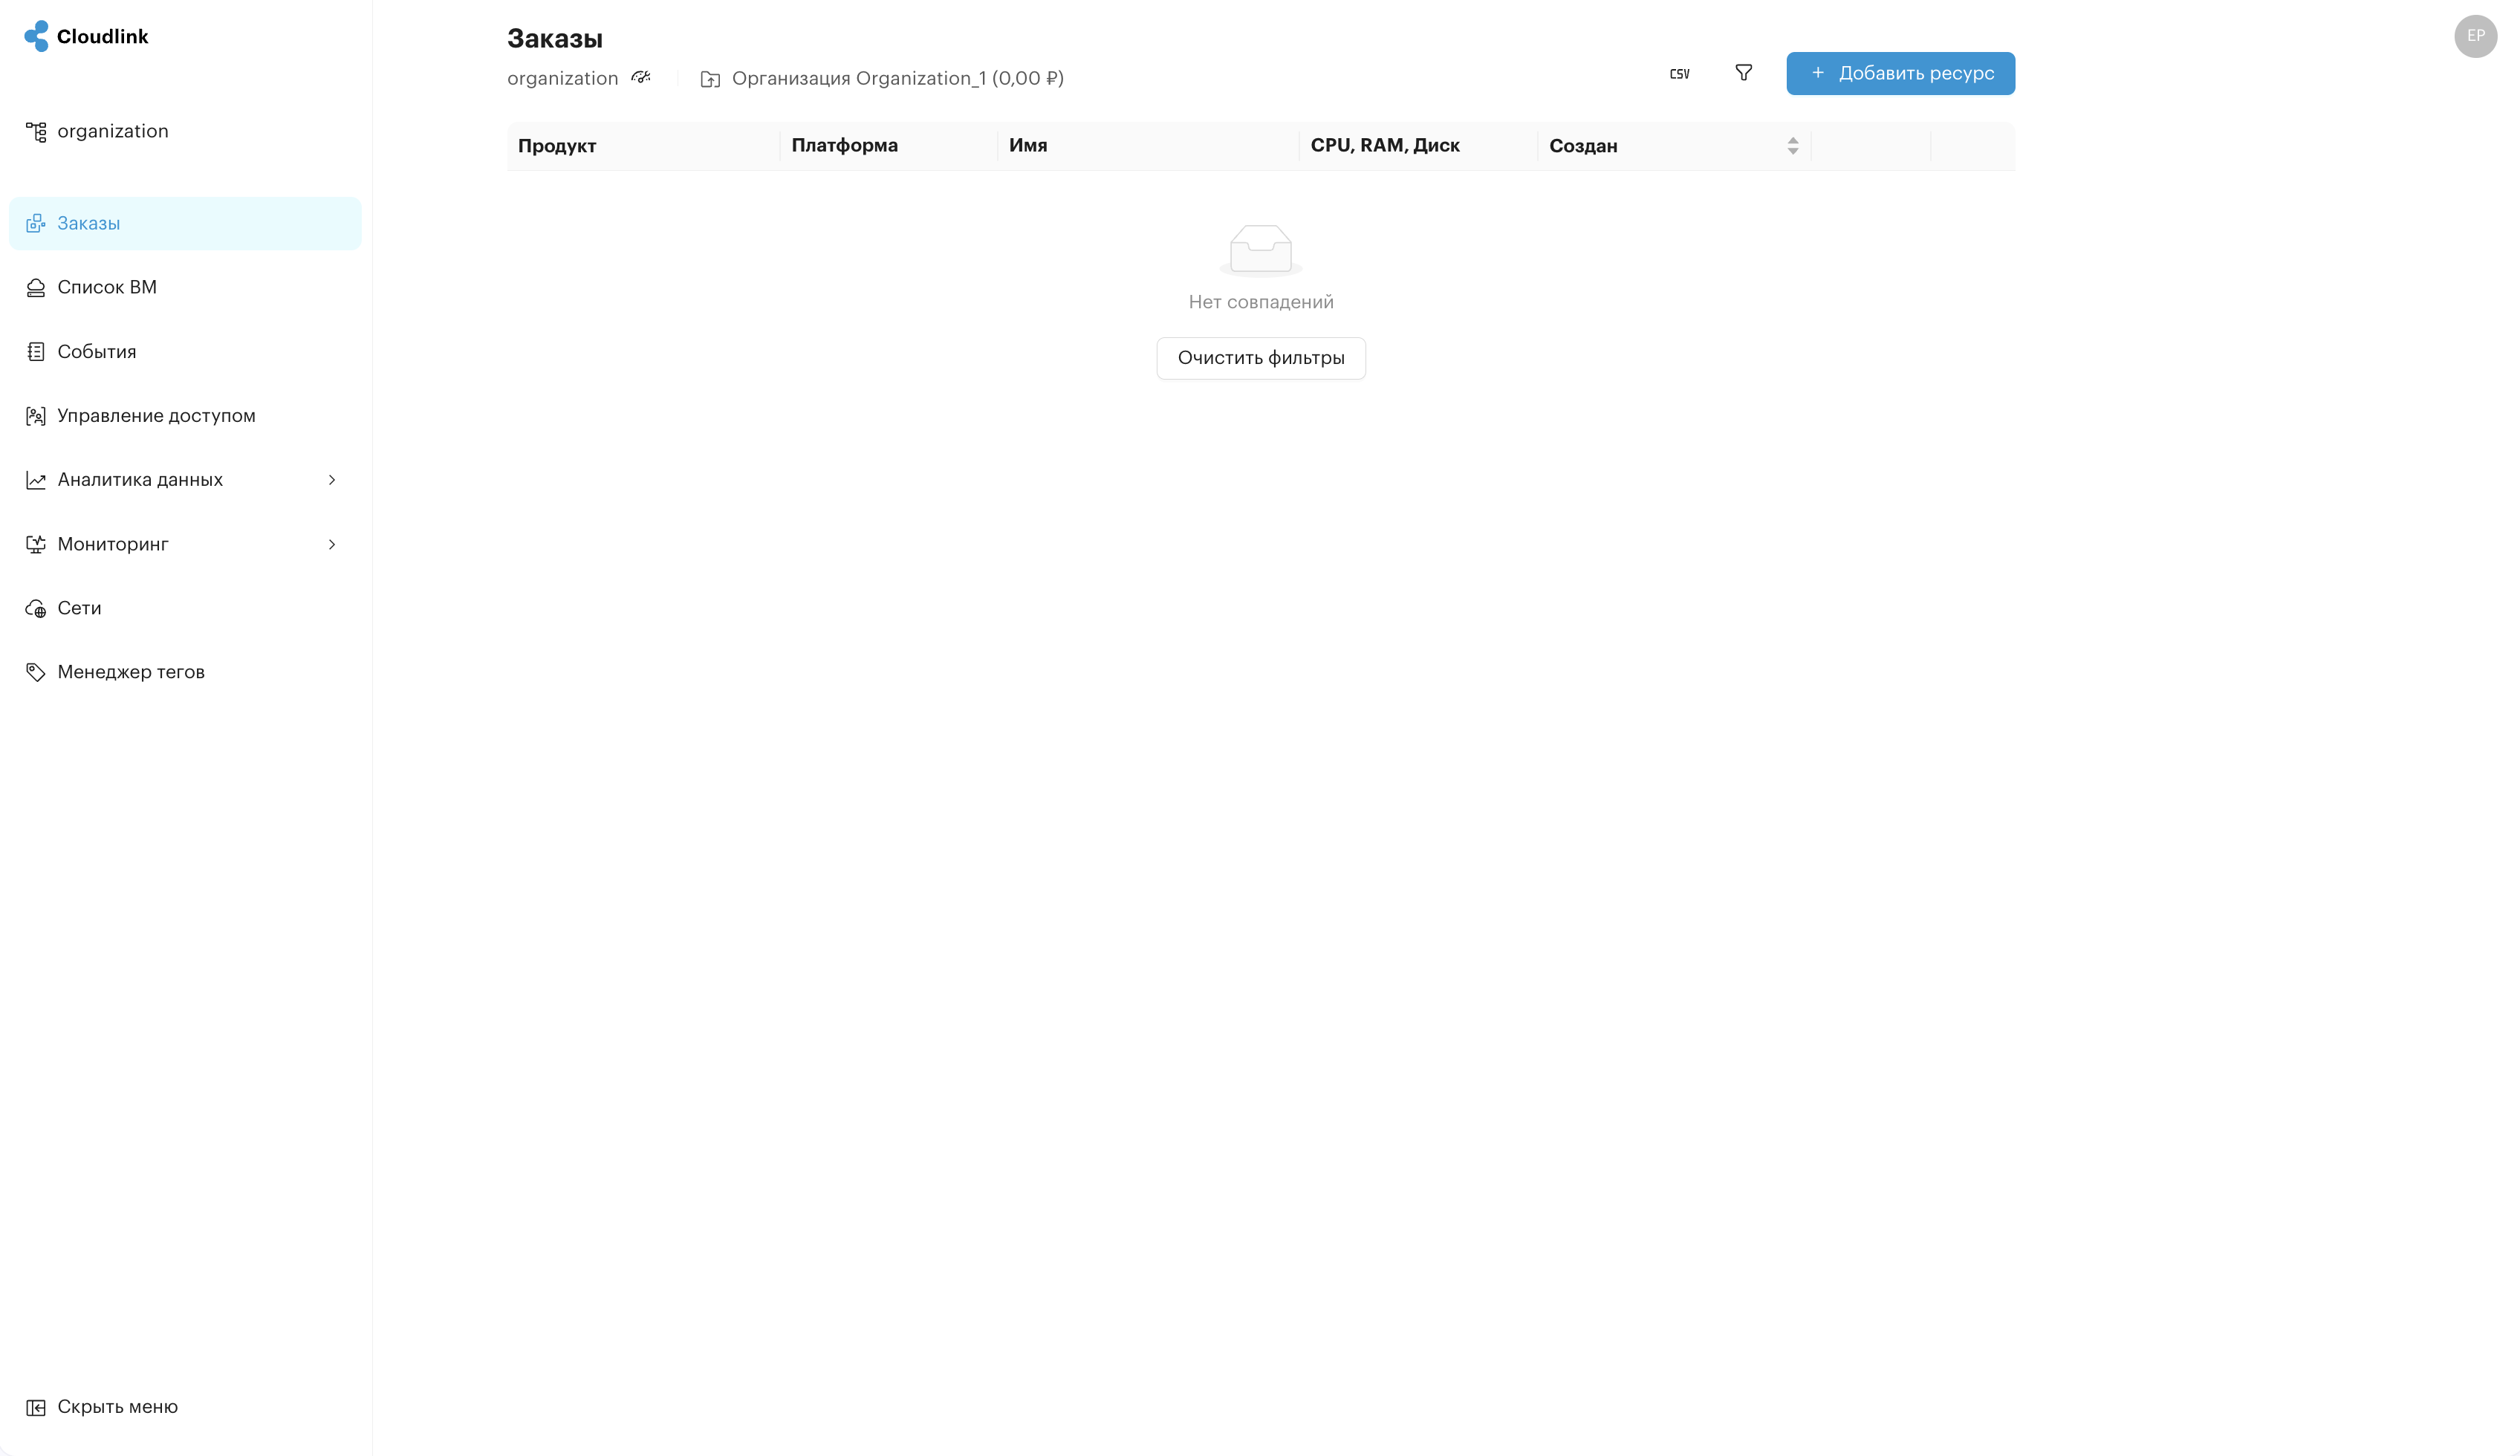Screen dimensions: 2520x1456
Task: Click the gauge icon next to organization
Action: [641, 77]
